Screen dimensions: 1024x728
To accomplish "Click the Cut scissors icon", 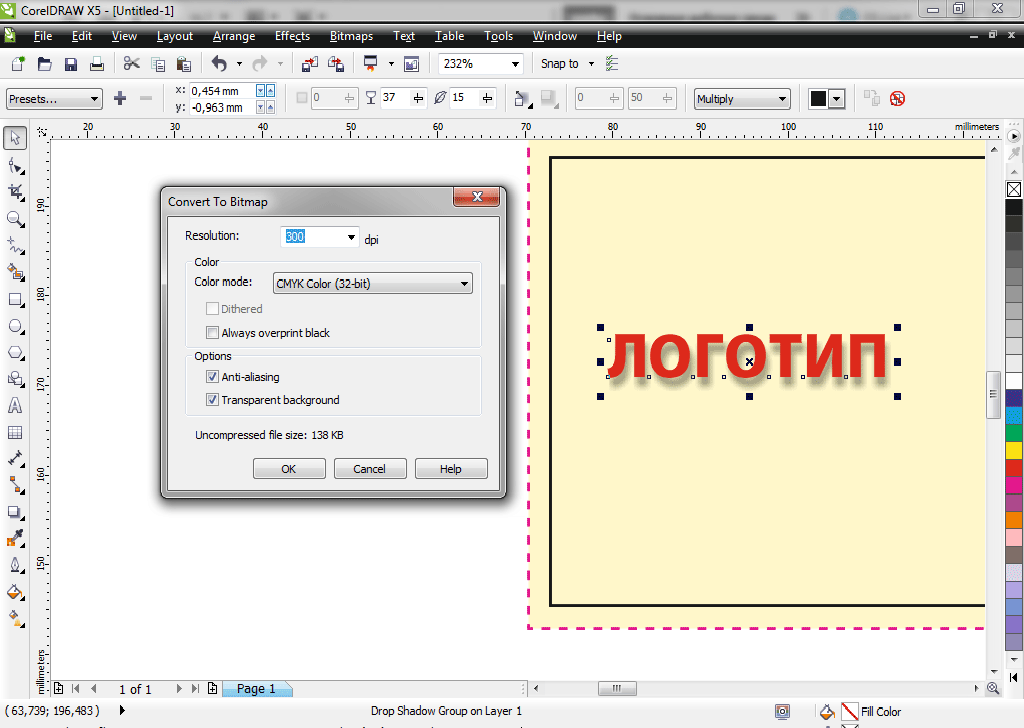I will [x=131, y=64].
